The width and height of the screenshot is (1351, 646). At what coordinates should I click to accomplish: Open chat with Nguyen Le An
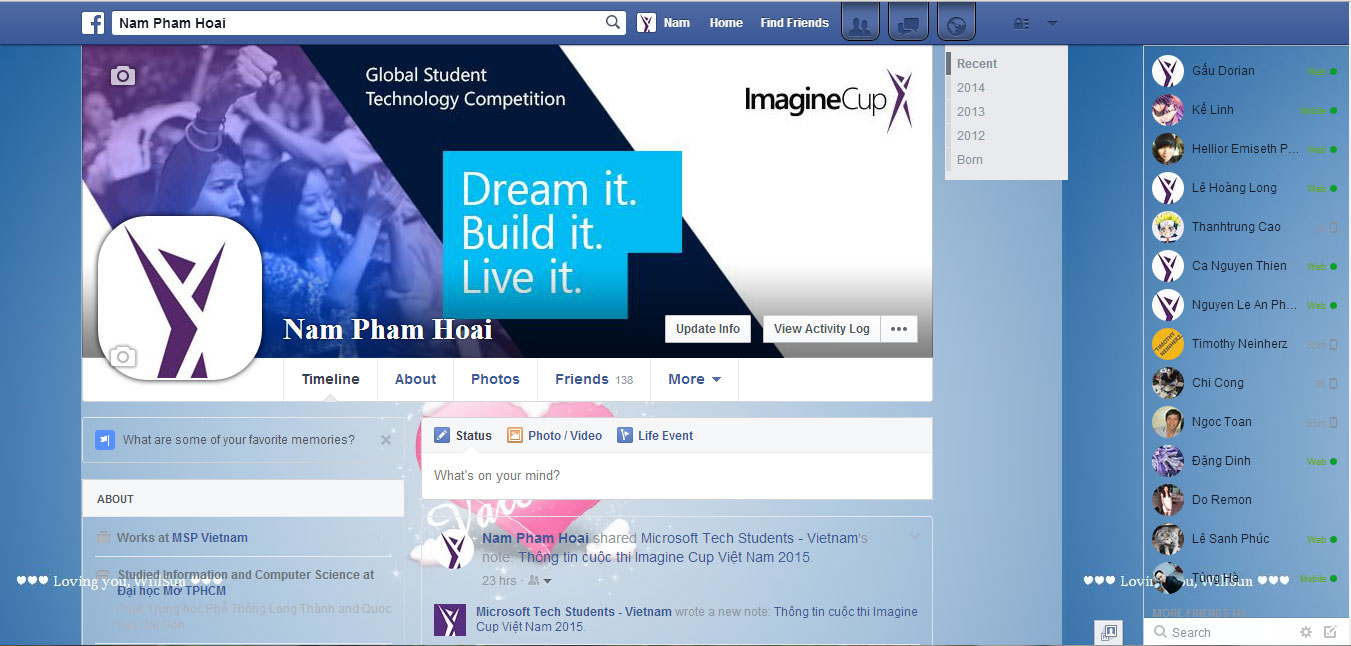point(1245,305)
